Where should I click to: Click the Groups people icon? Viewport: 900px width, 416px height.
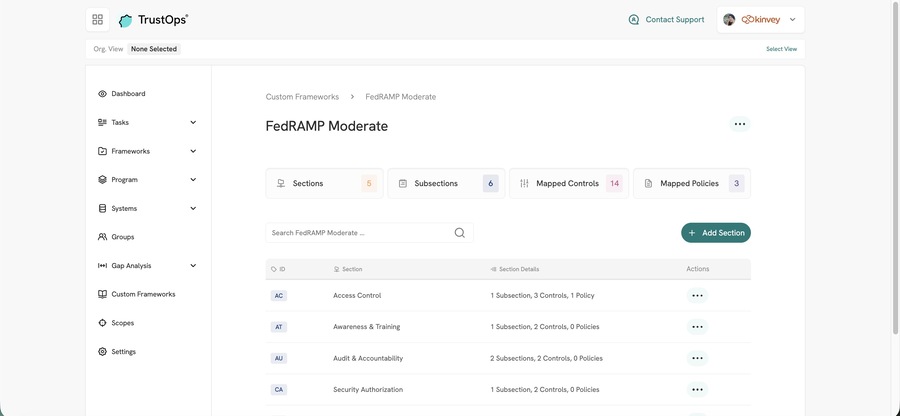(102, 236)
